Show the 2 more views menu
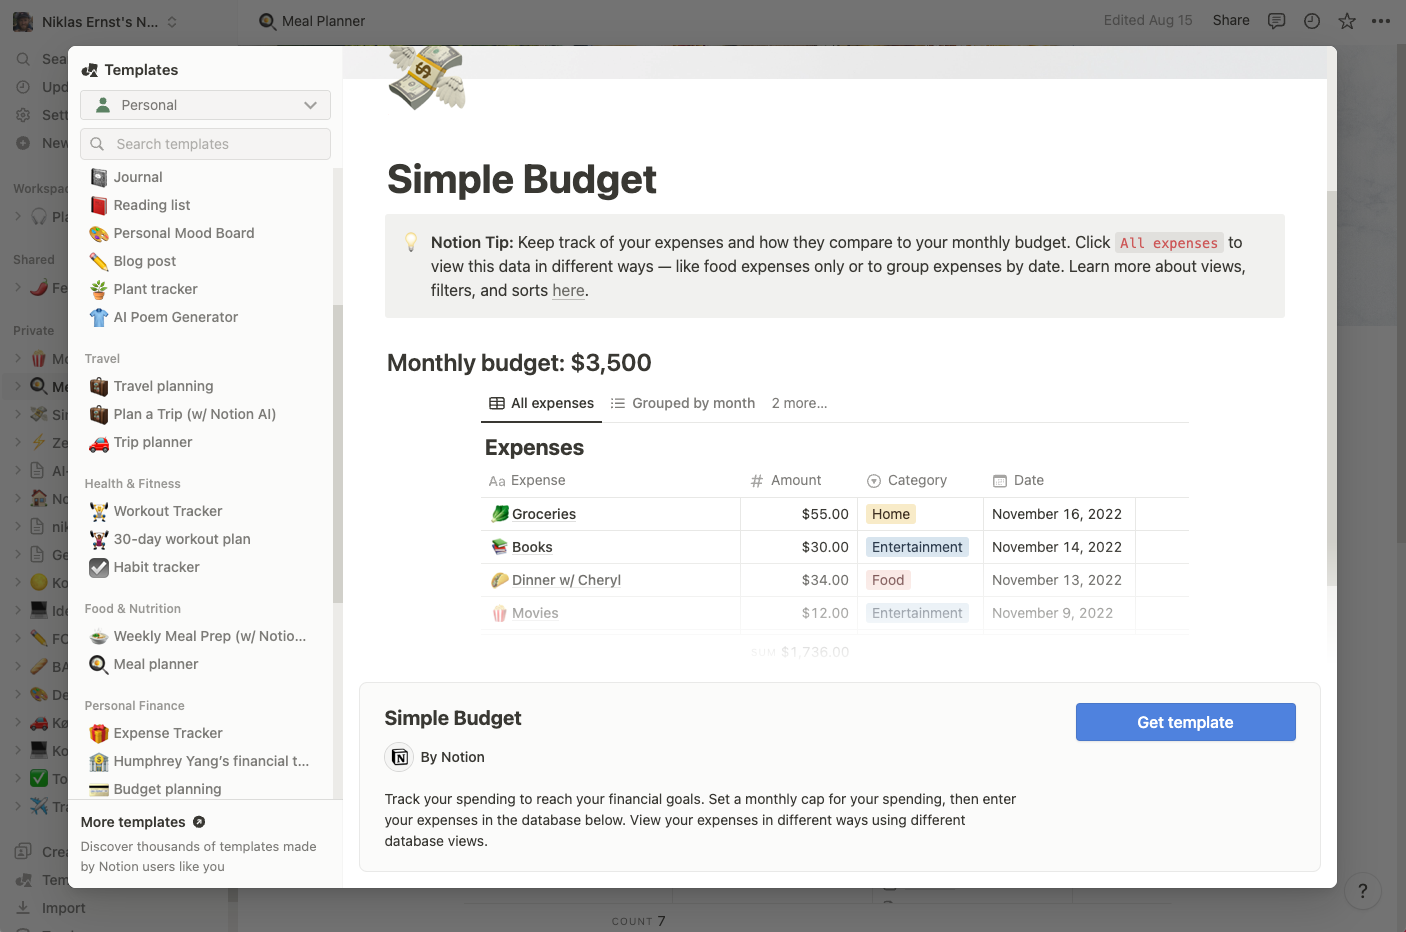The width and height of the screenshot is (1406, 932). click(x=799, y=403)
